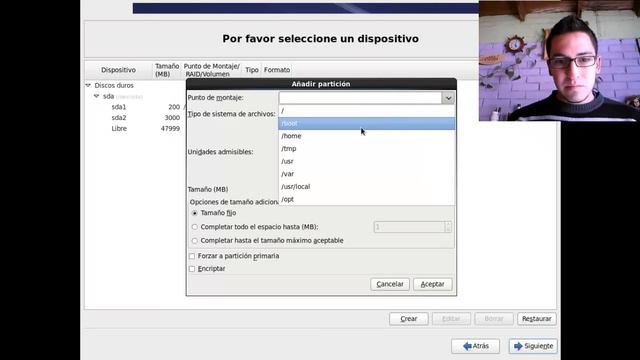
Task: Click the Tamaño (MB) column header
Action: [167, 70]
